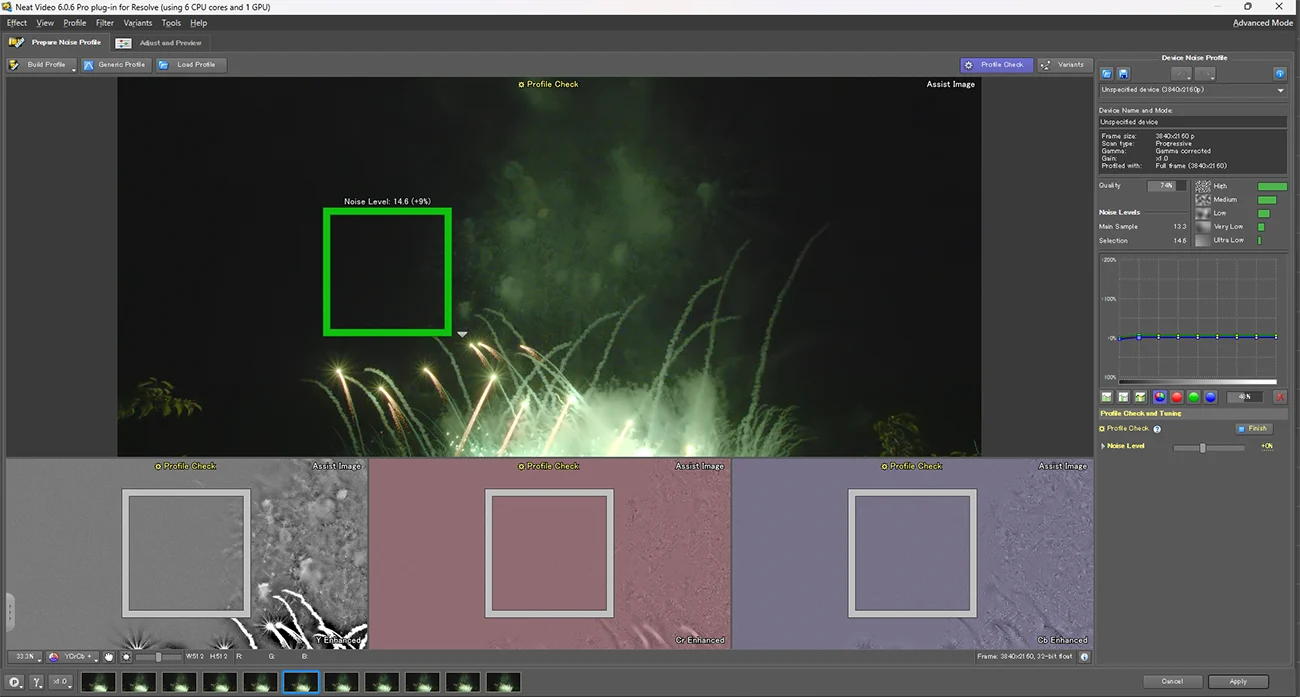Select the red channel circle

(x=1177, y=397)
